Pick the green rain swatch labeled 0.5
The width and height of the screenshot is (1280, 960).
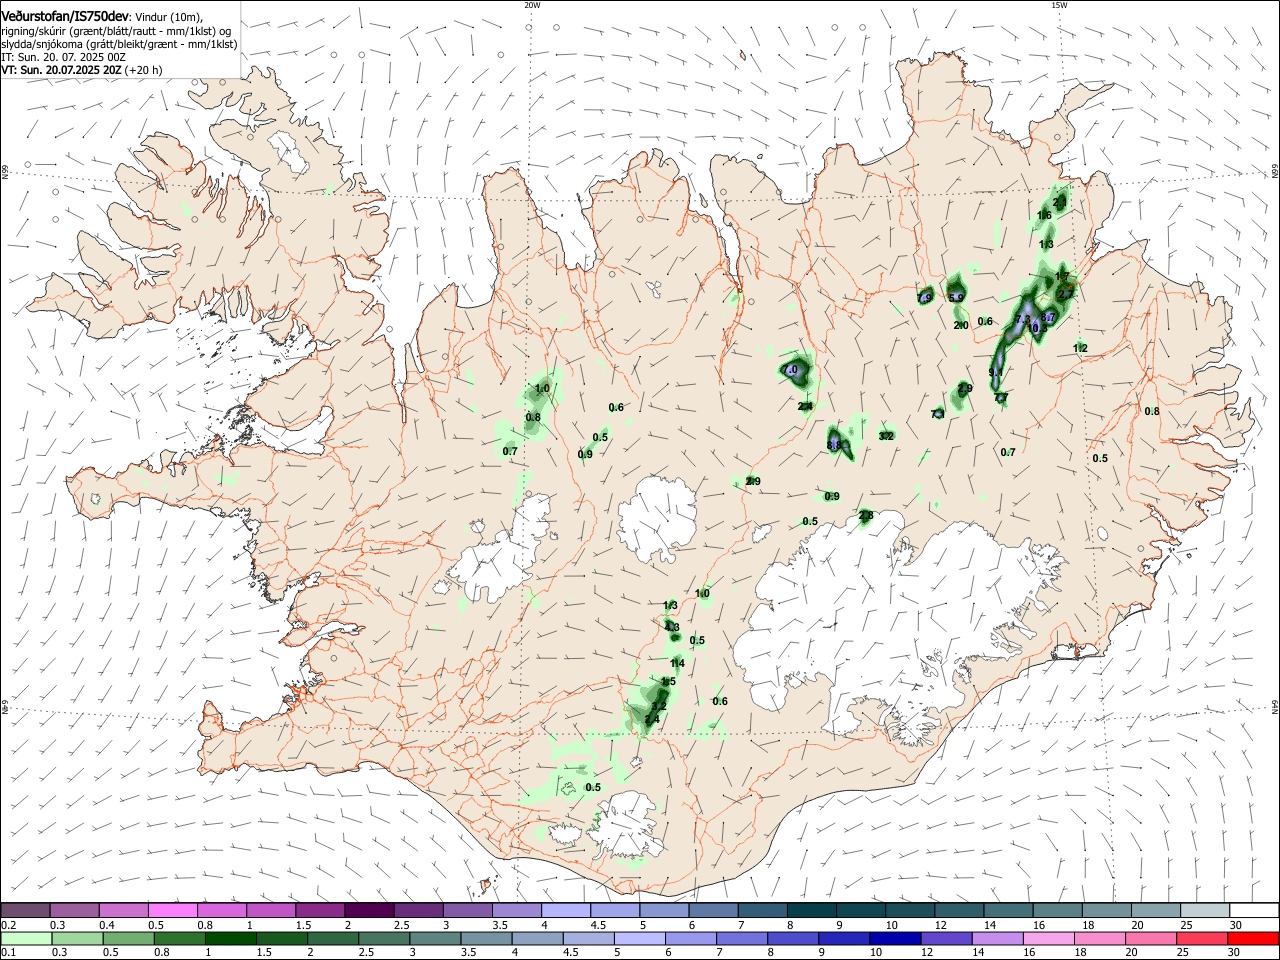128,938
